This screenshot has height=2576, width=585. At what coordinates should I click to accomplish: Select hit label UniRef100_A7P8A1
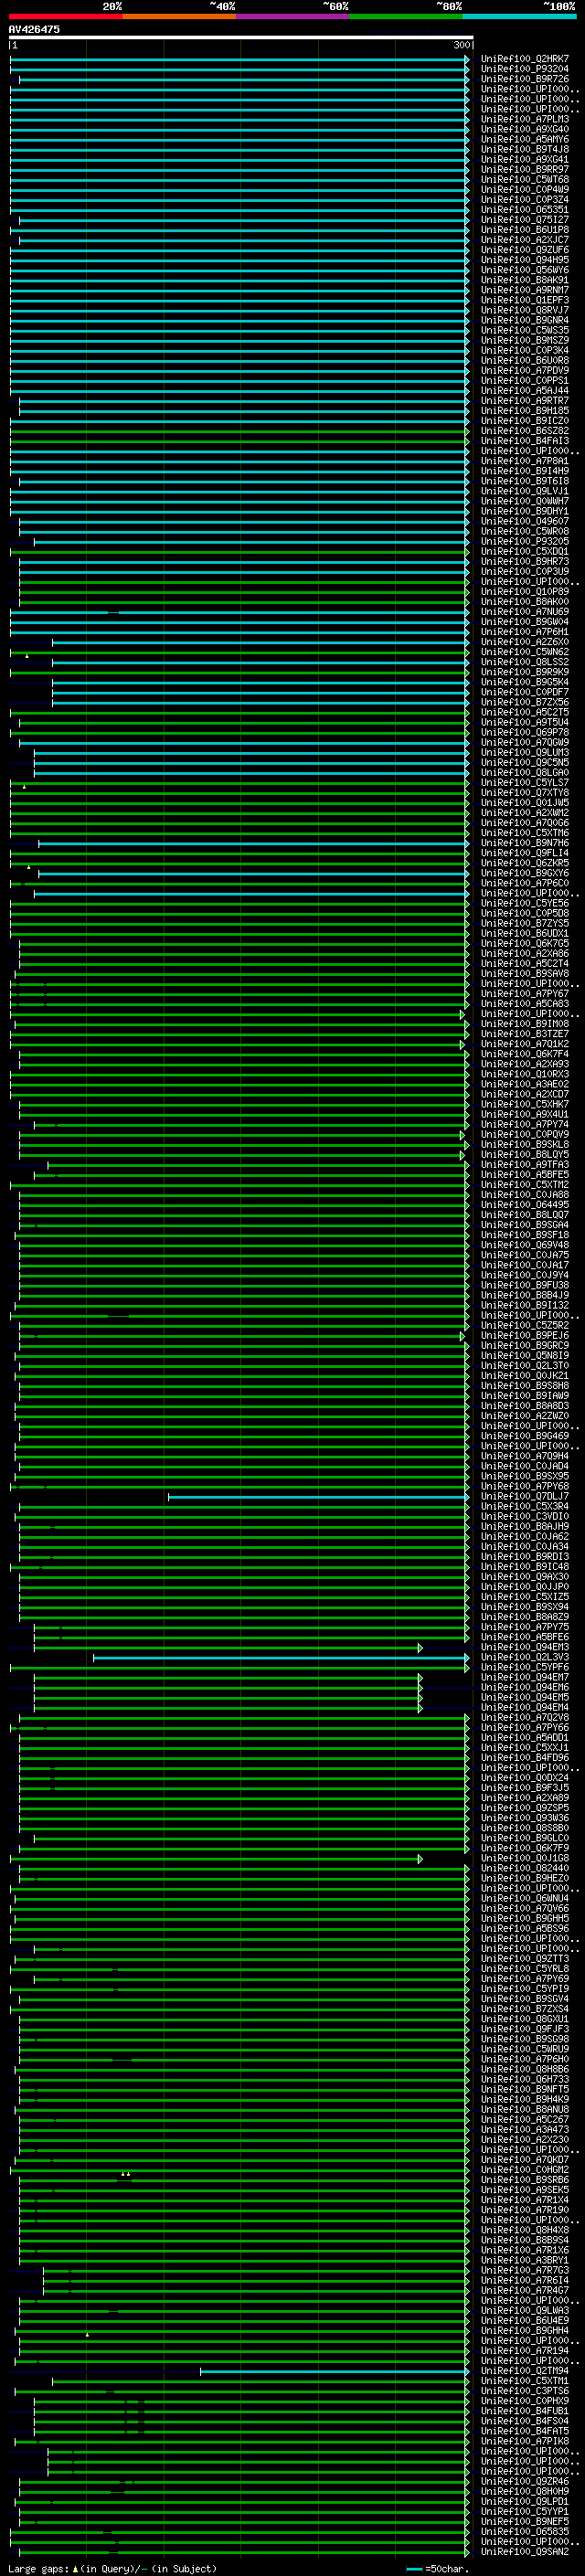[x=524, y=461]
